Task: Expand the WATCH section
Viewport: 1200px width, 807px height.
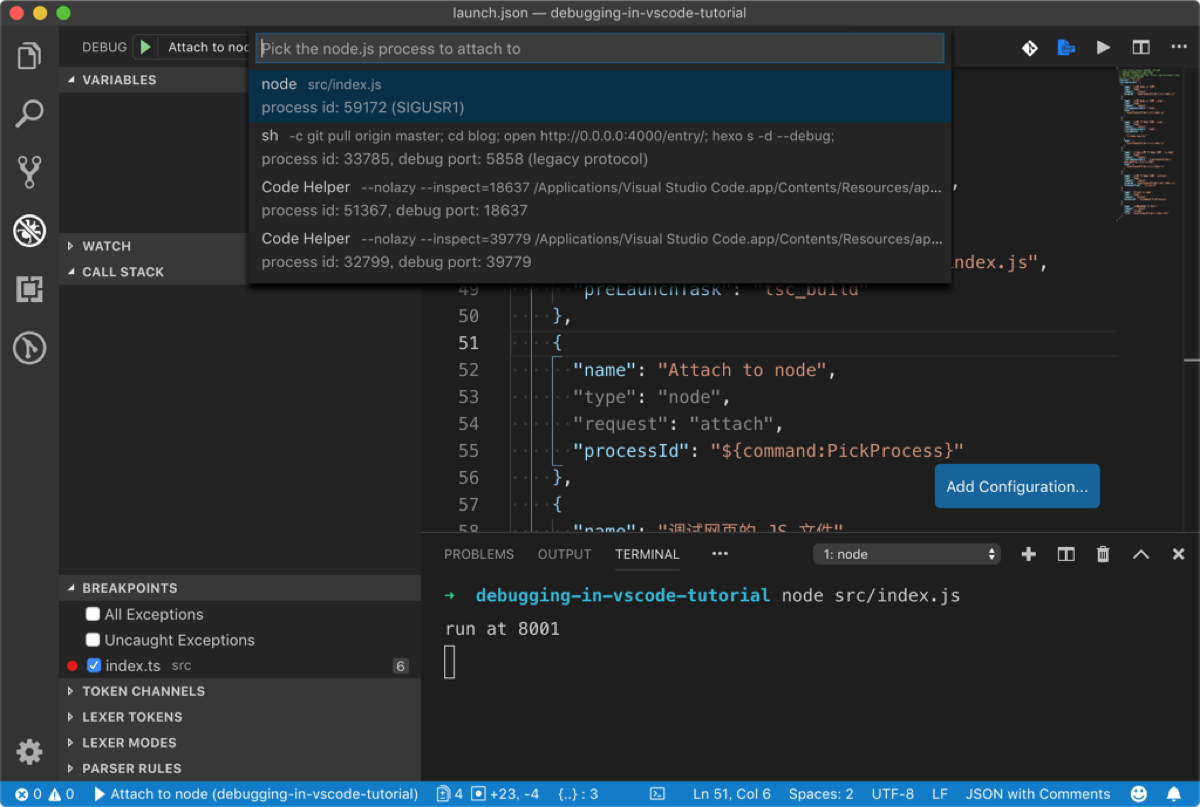Action: [106, 246]
